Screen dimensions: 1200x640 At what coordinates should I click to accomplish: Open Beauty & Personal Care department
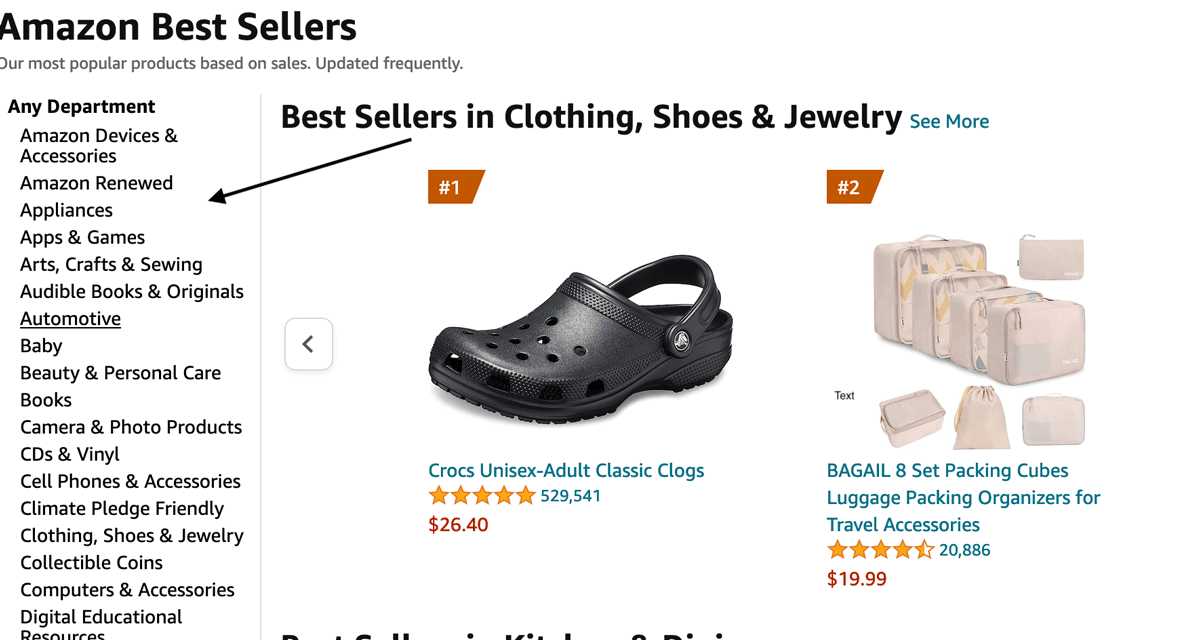120,373
